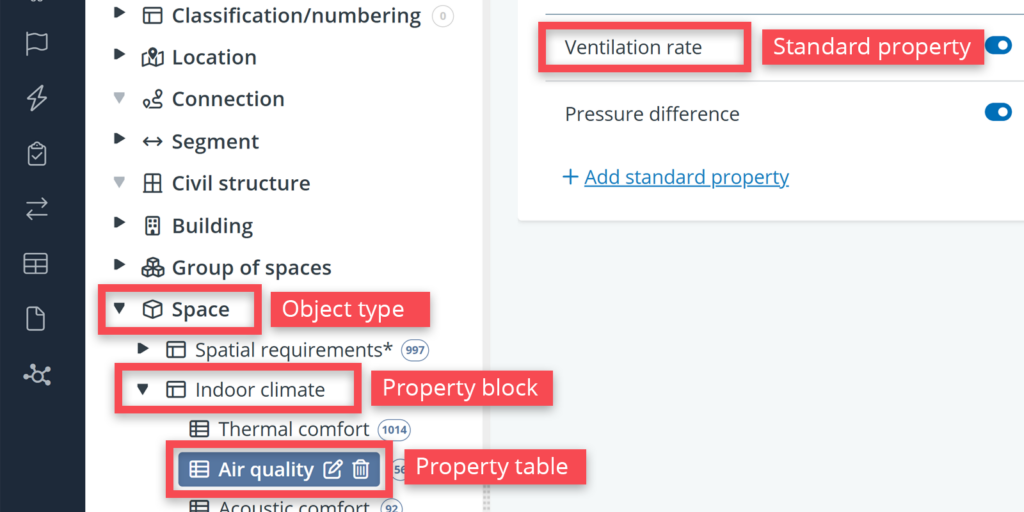Select the Thermal comfort table

[x=293, y=429]
